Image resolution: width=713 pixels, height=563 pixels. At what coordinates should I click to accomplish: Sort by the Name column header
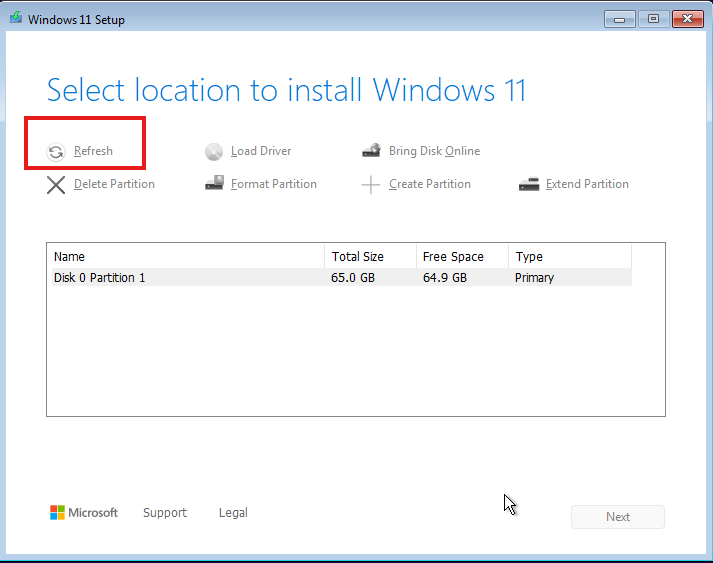(185, 257)
